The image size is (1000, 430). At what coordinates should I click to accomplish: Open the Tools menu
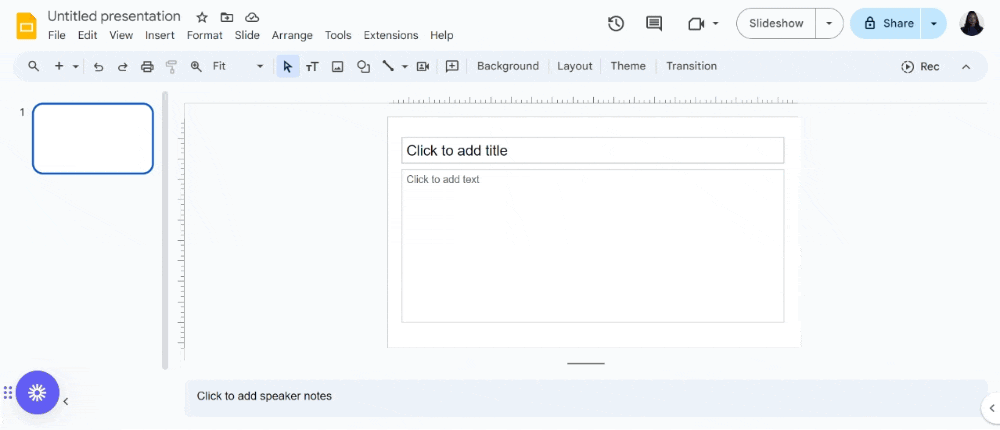click(338, 35)
